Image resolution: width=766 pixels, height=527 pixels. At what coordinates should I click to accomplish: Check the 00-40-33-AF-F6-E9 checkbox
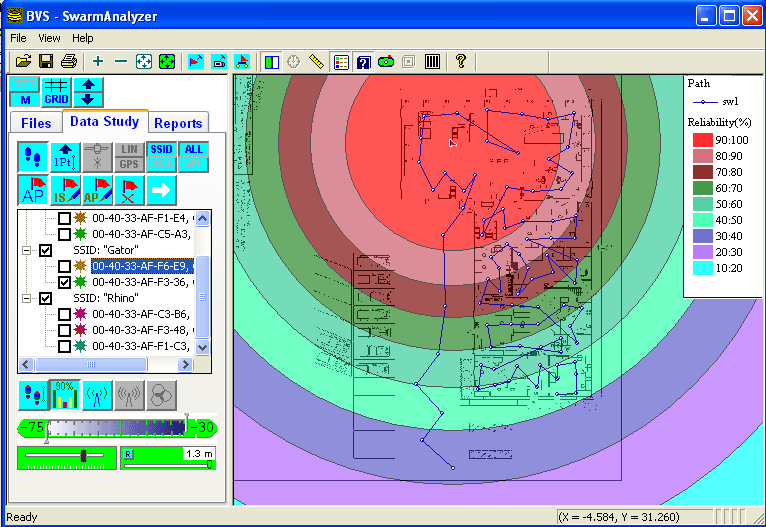[65, 267]
